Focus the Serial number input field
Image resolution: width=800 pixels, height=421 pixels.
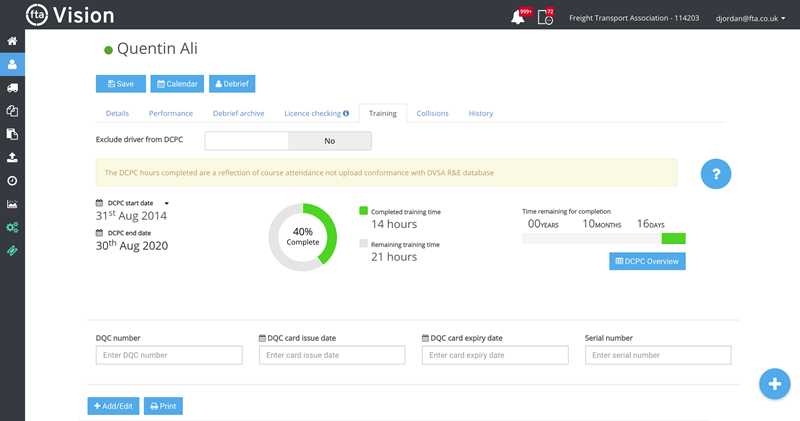(x=658, y=355)
